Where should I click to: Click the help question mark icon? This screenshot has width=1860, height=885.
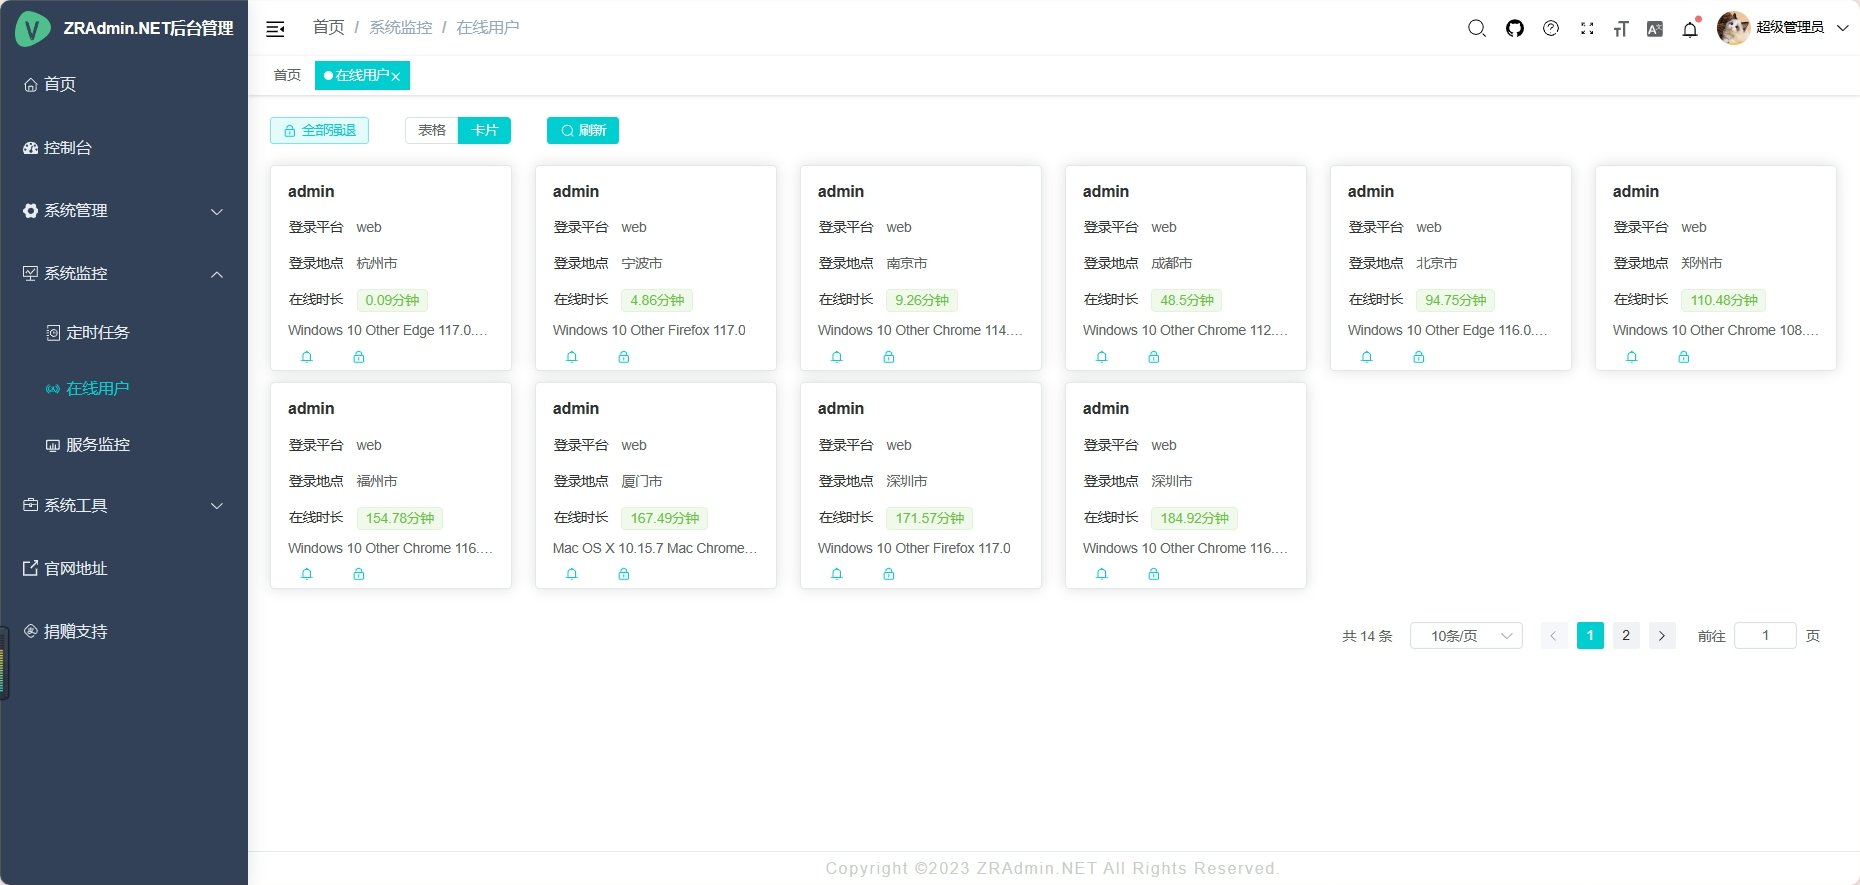click(x=1551, y=28)
